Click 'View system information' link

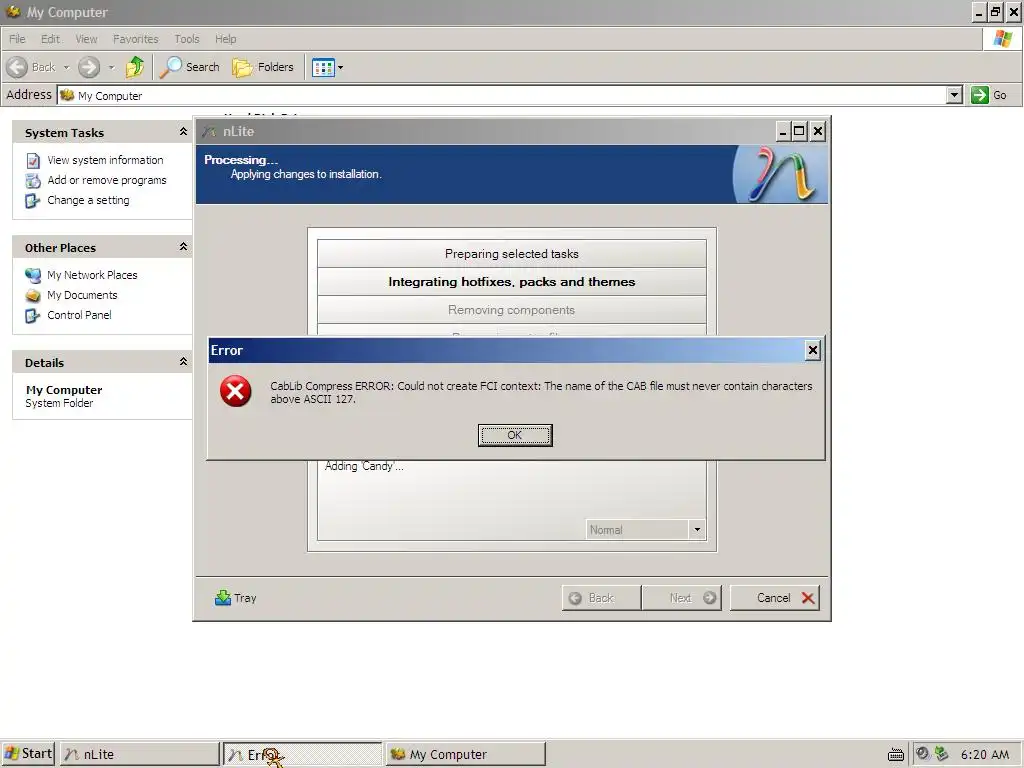105,160
